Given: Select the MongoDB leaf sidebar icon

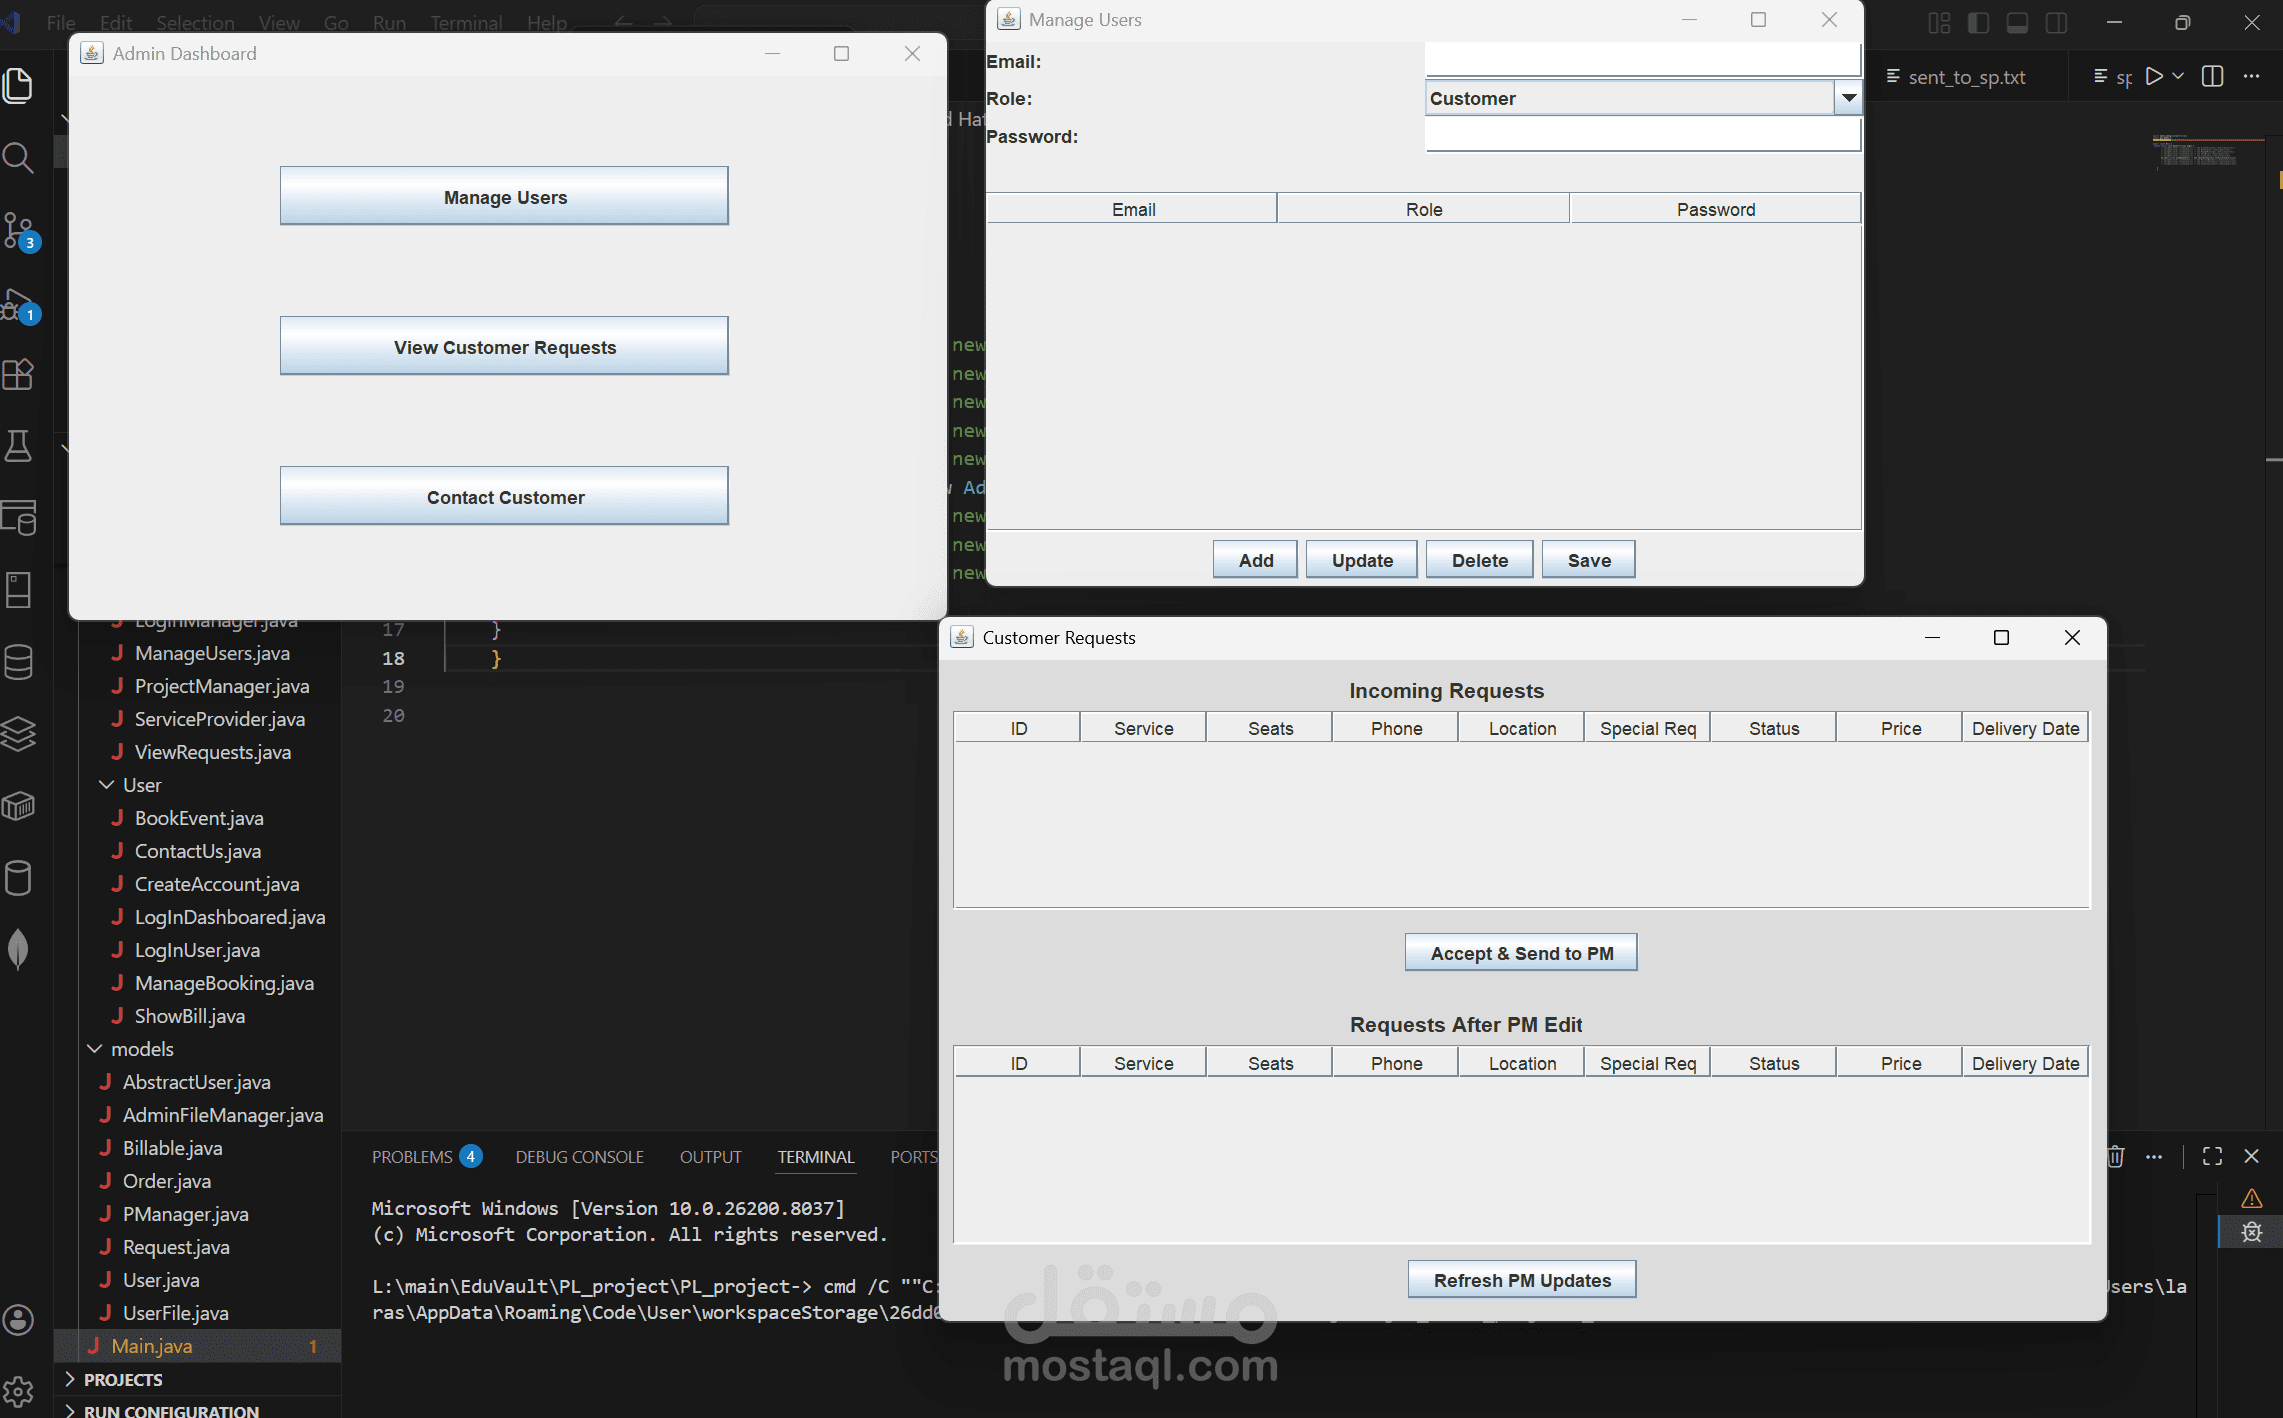Looking at the screenshot, I should pyautogui.click(x=18, y=949).
